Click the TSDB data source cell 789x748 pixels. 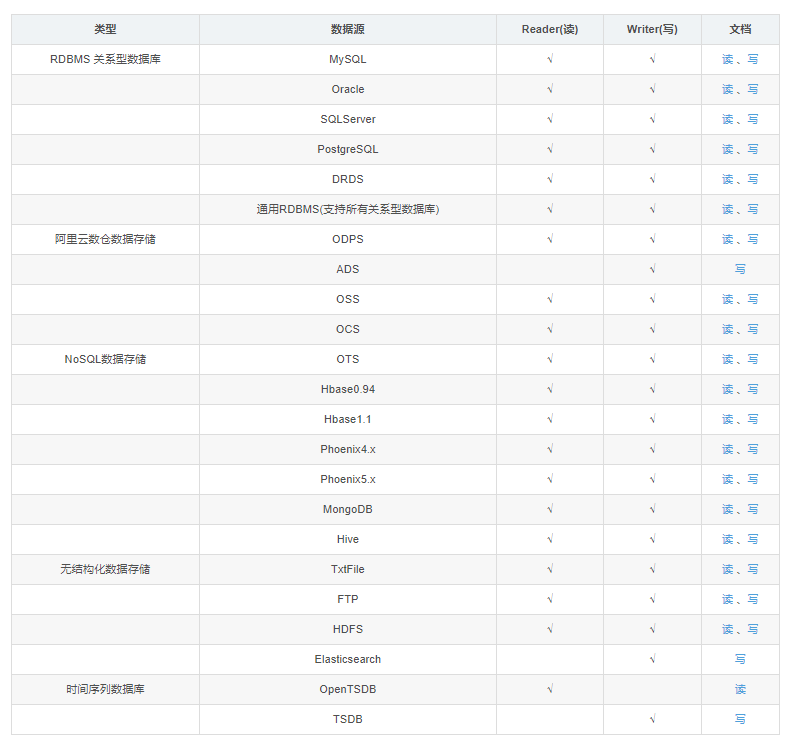point(348,719)
